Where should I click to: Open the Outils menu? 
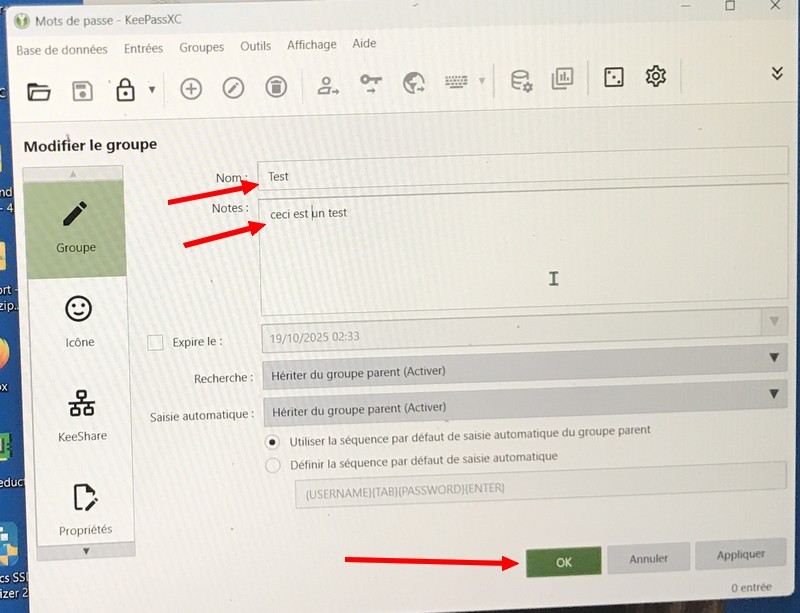(255, 46)
